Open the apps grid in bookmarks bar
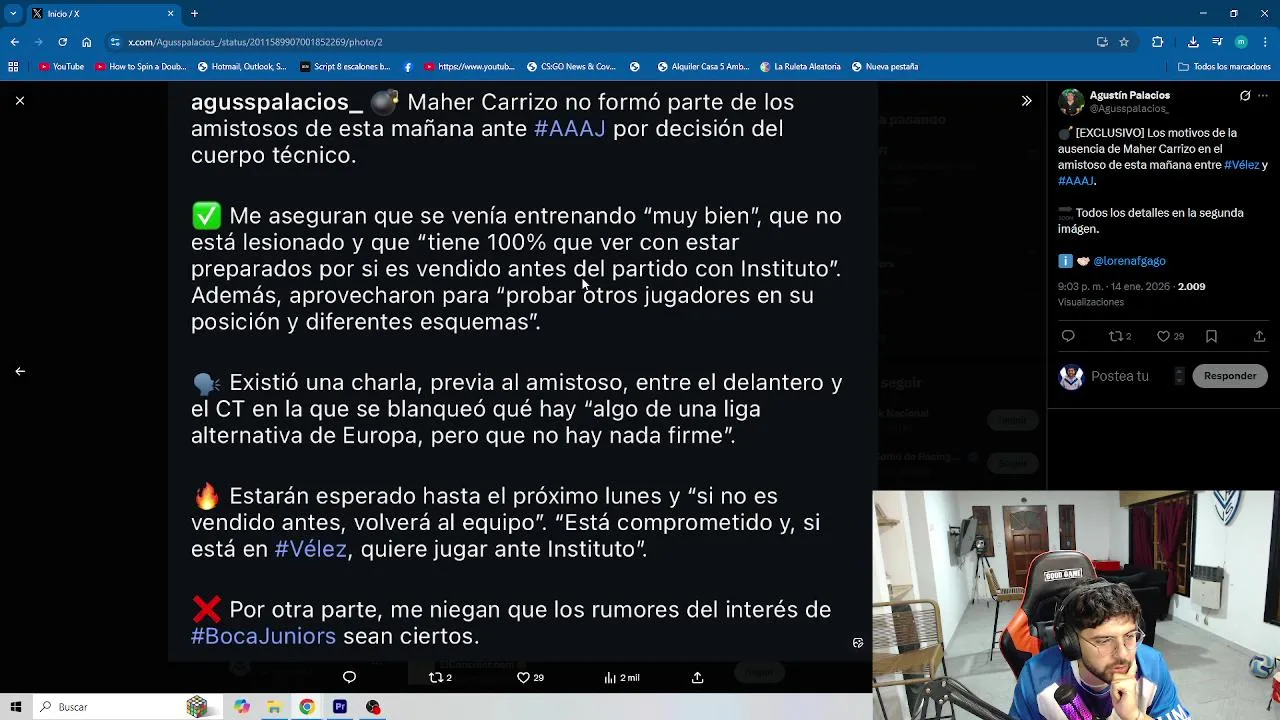 13,67
